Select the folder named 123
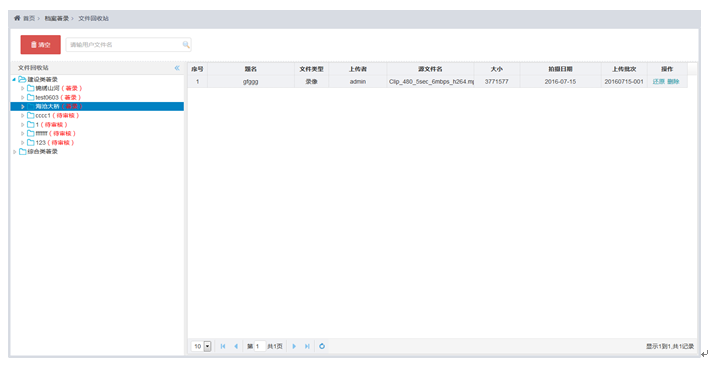Screen dimensions: 712x365 (41, 143)
